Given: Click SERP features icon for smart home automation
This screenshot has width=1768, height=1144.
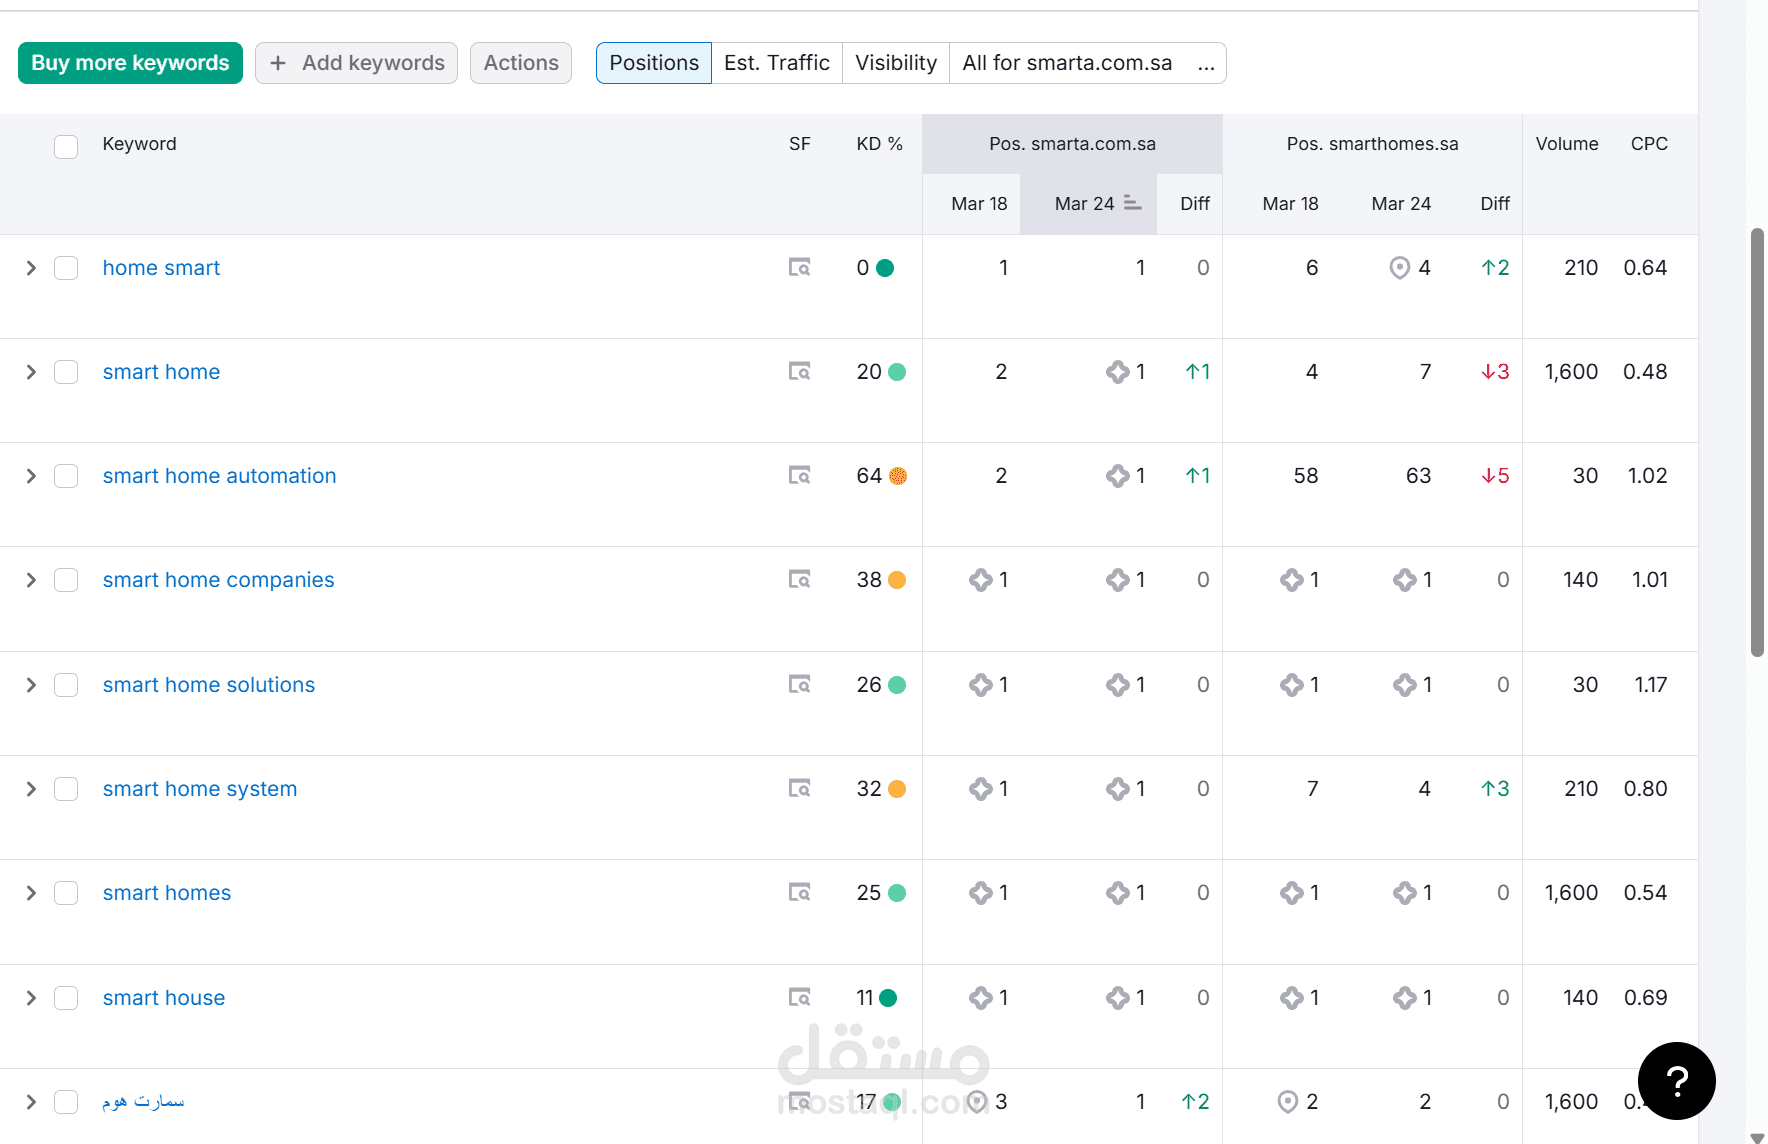Looking at the screenshot, I should (799, 475).
